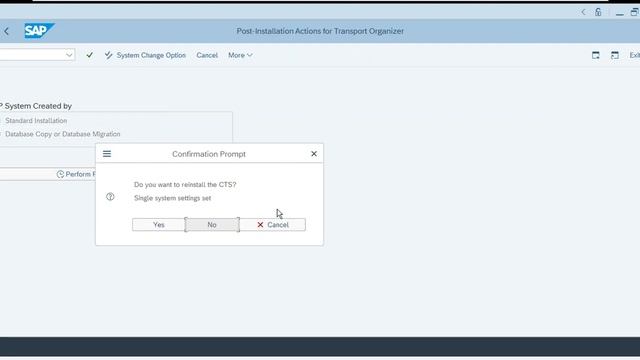Click the chevron left of the lock icon
The image size is (640, 360).
(x=584, y=12)
